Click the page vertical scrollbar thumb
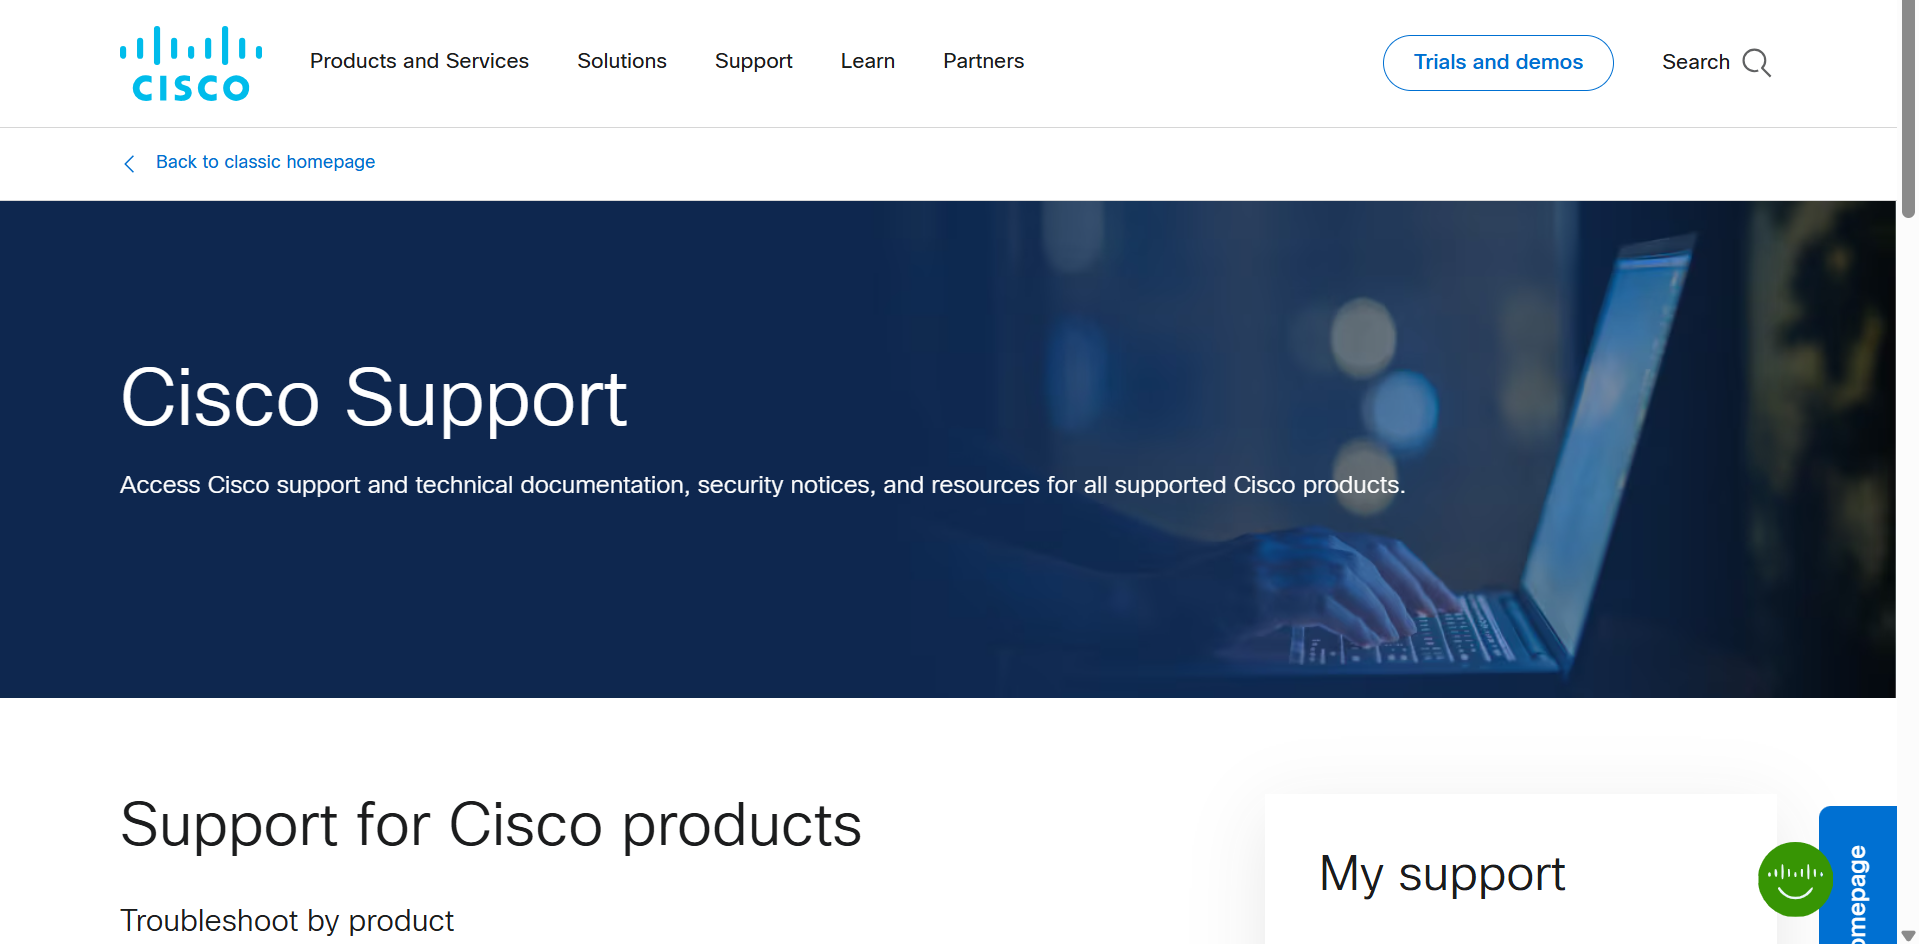This screenshot has height=944, width=1919. coord(1908,108)
